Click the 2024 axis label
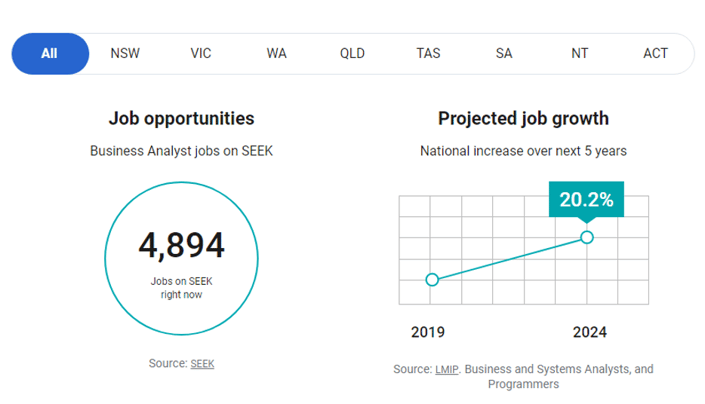705x404 pixels. pyautogui.click(x=589, y=332)
